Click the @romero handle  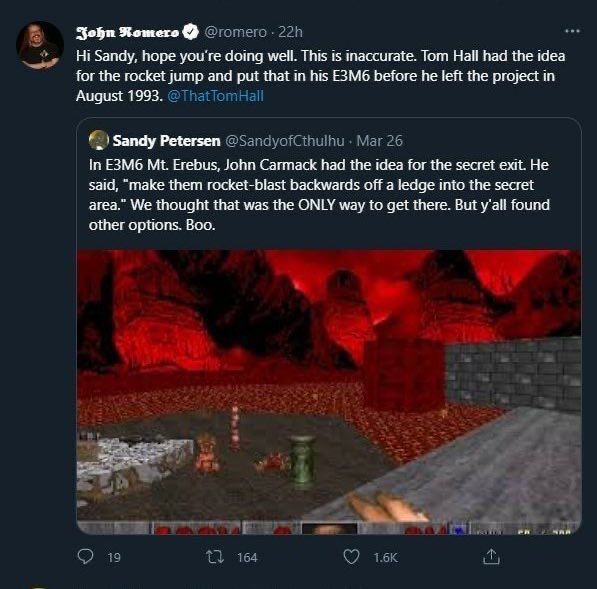click(x=235, y=32)
